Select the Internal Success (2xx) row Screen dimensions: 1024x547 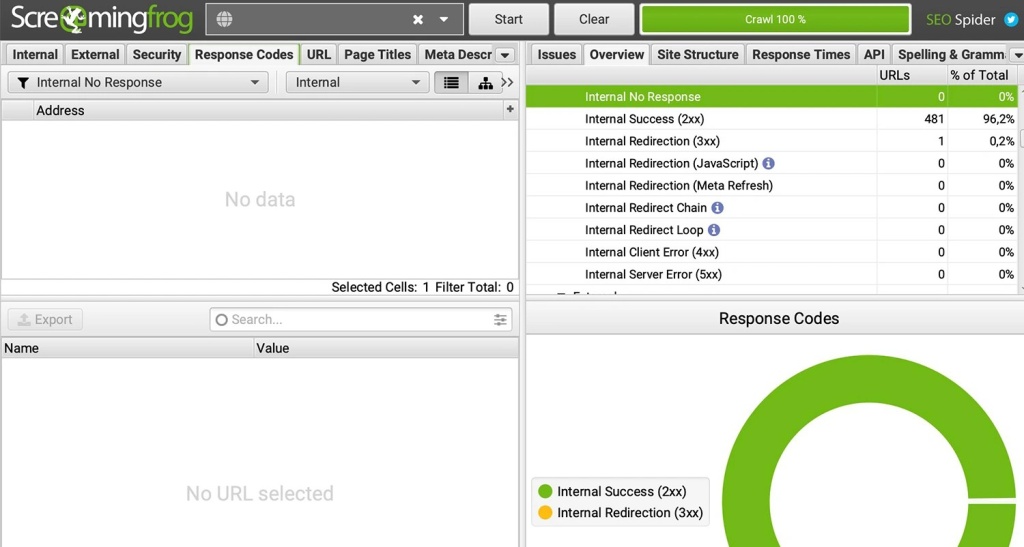[x=772, y=119]
